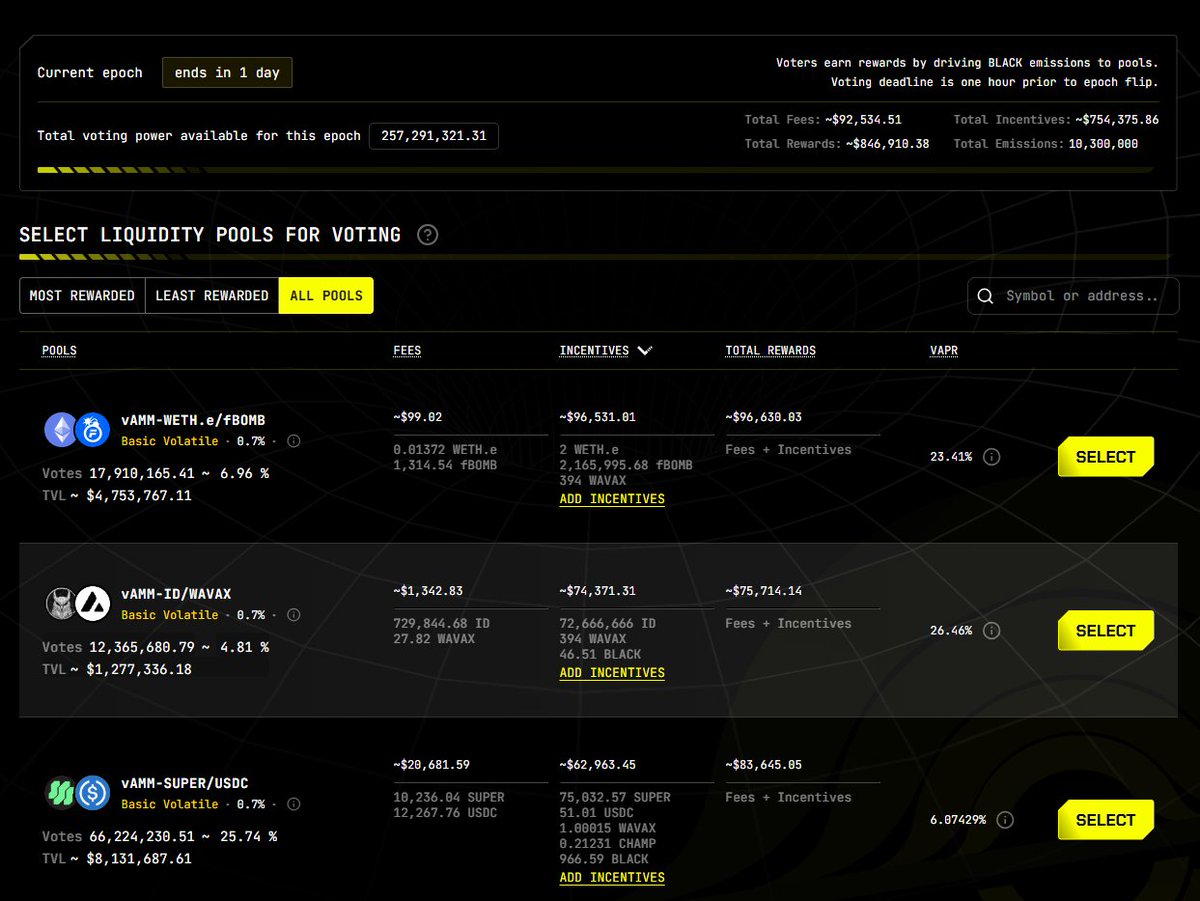The image size is (1200, 901).
Task: Click fees amount ~$20,681.59
Action: 431,765
